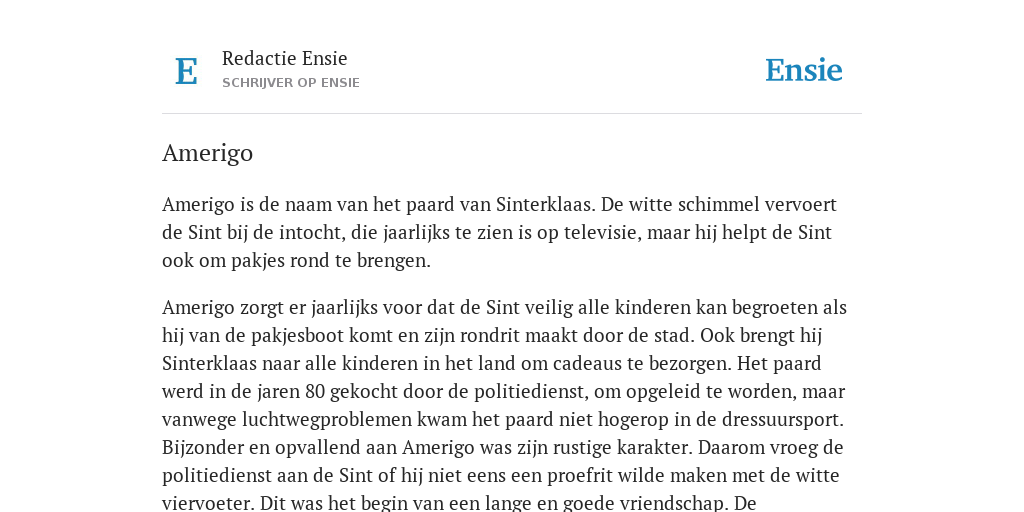Click the word Sinterklaas in the first sentence
Image resolution: width=1024 pixels, height=512 pixels.
[545, 205]
